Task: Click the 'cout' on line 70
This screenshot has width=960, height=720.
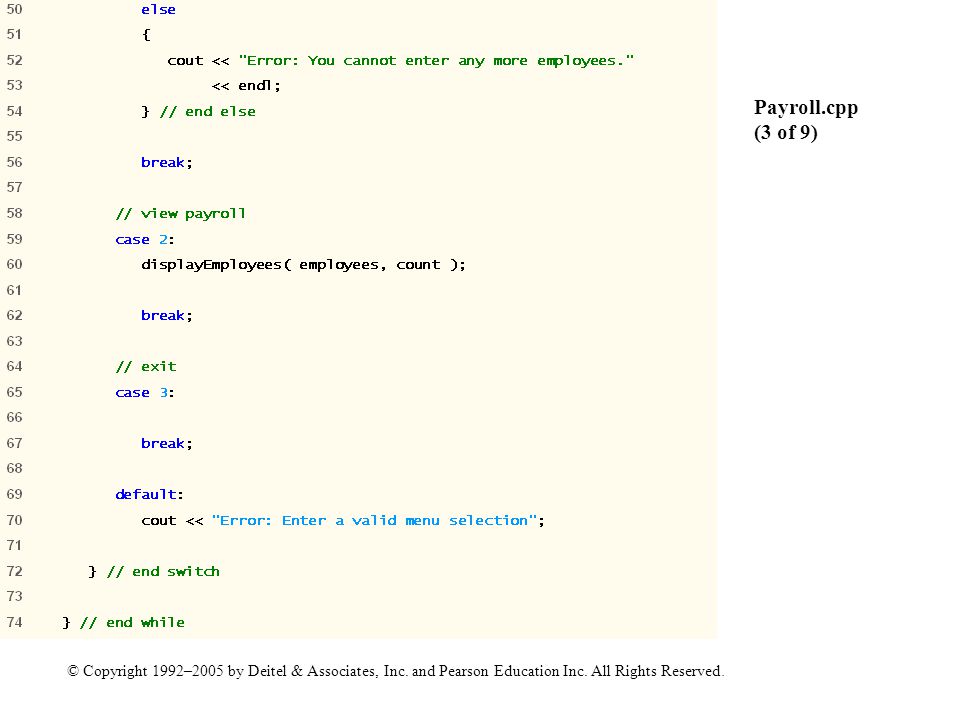Action: pyautogui.click(x=159, y=521)
